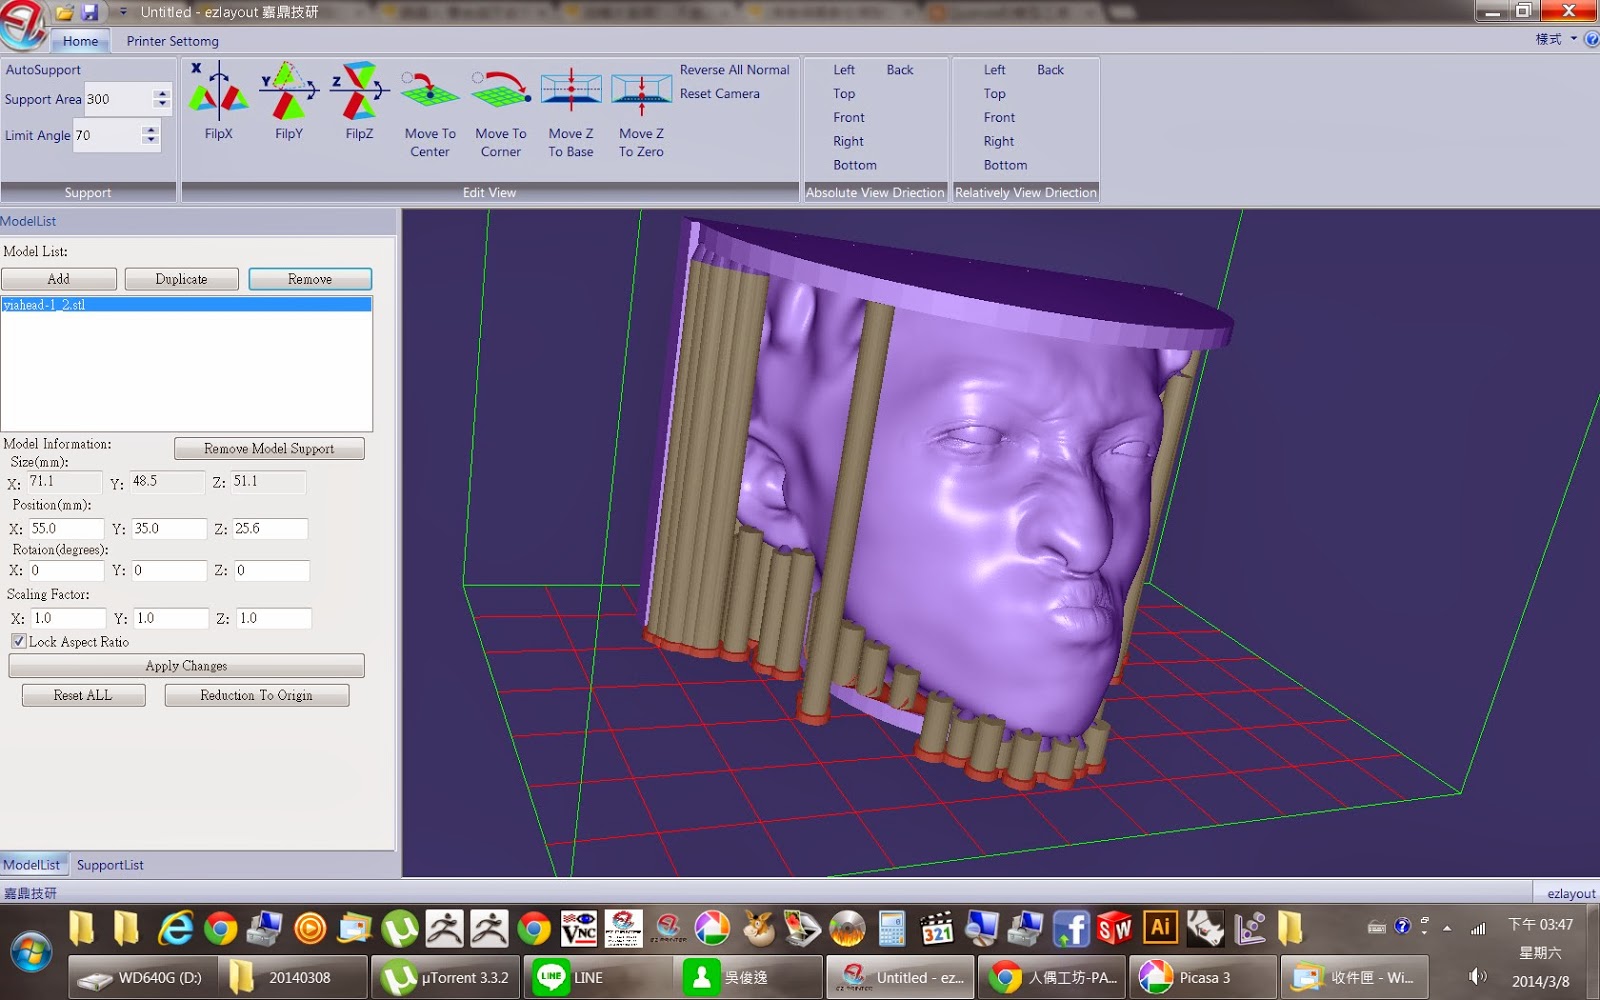Click the Position X input field

click(x=66, y=528)
